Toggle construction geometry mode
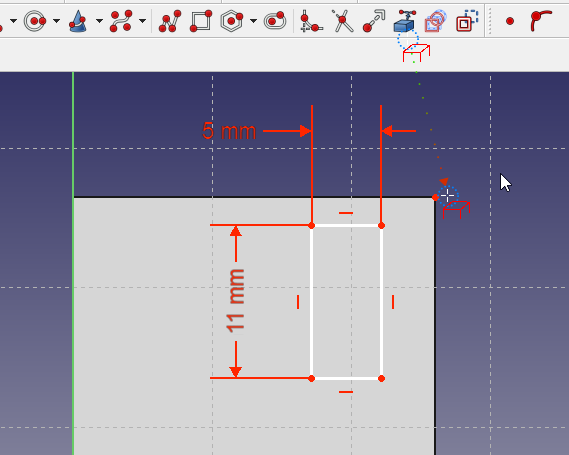Image resolution: width=569 pixels, height=455 pixels. click(467, 21)
